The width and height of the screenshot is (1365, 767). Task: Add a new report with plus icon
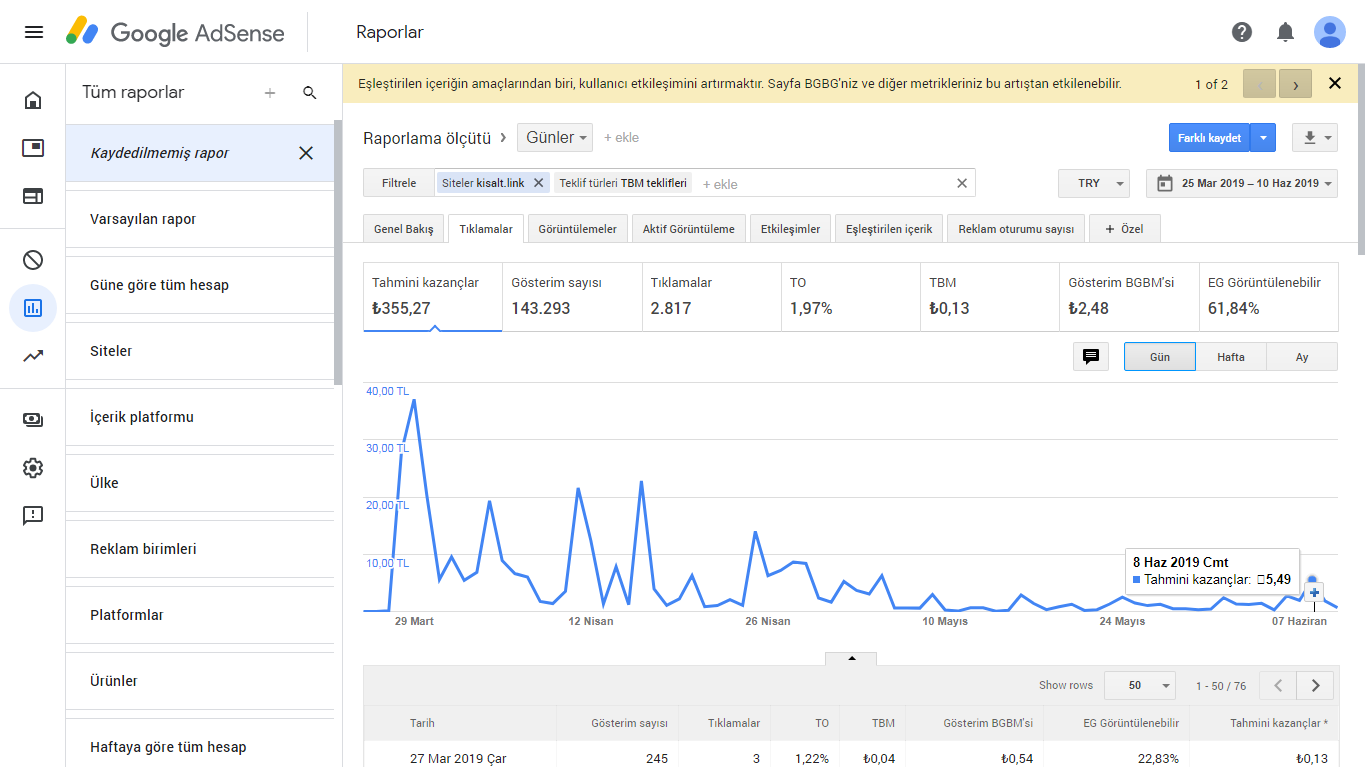pos(270,93)
